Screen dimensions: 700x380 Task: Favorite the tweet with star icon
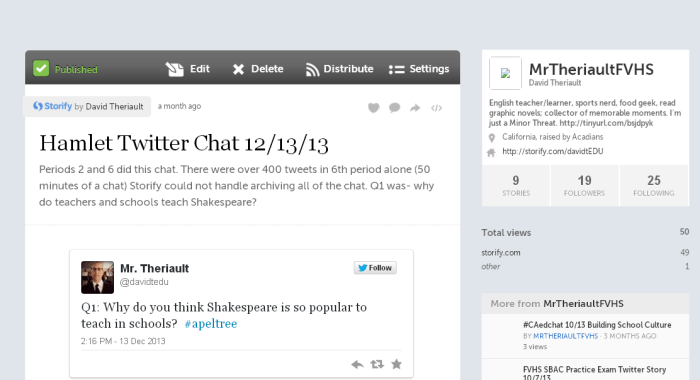[x=396, y=364]
